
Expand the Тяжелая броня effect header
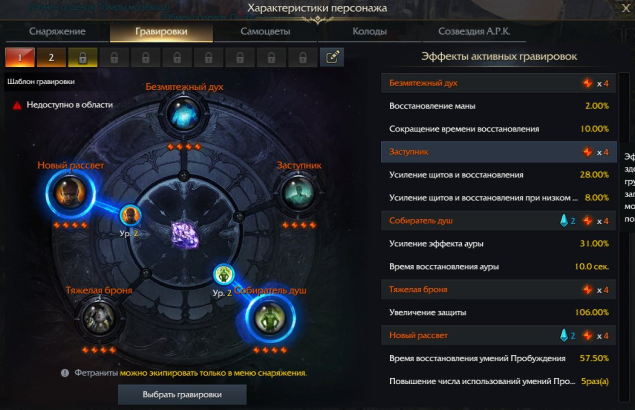[x=499, y=290]
